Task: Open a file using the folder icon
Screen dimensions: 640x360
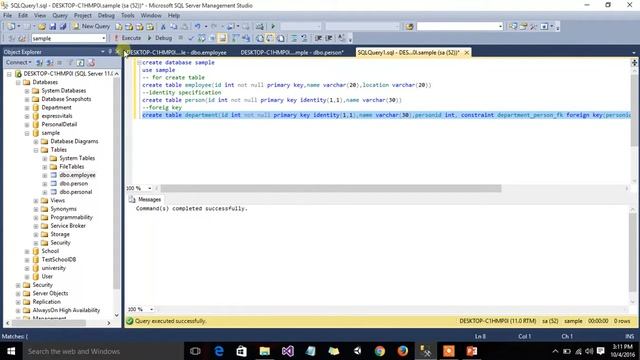Action: click(x=42, y=27)
